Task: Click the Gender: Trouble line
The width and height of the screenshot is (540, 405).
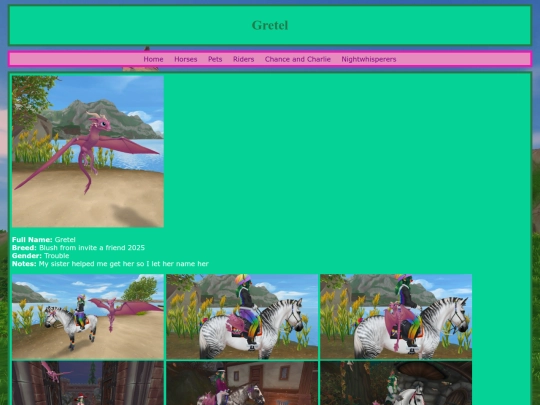Action: pyautogui.click(x=41, y=256)
